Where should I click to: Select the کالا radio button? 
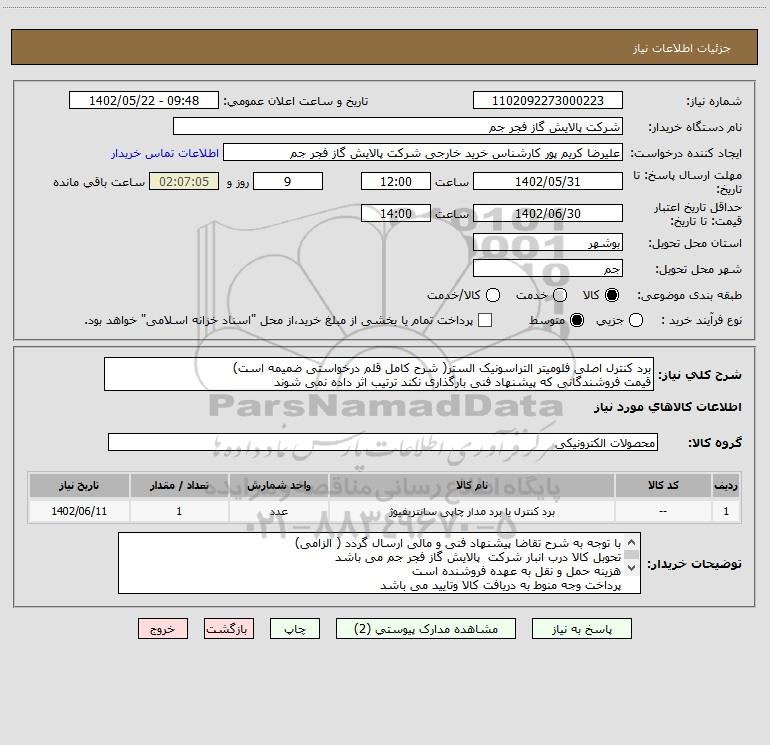(x=612, y=295)
